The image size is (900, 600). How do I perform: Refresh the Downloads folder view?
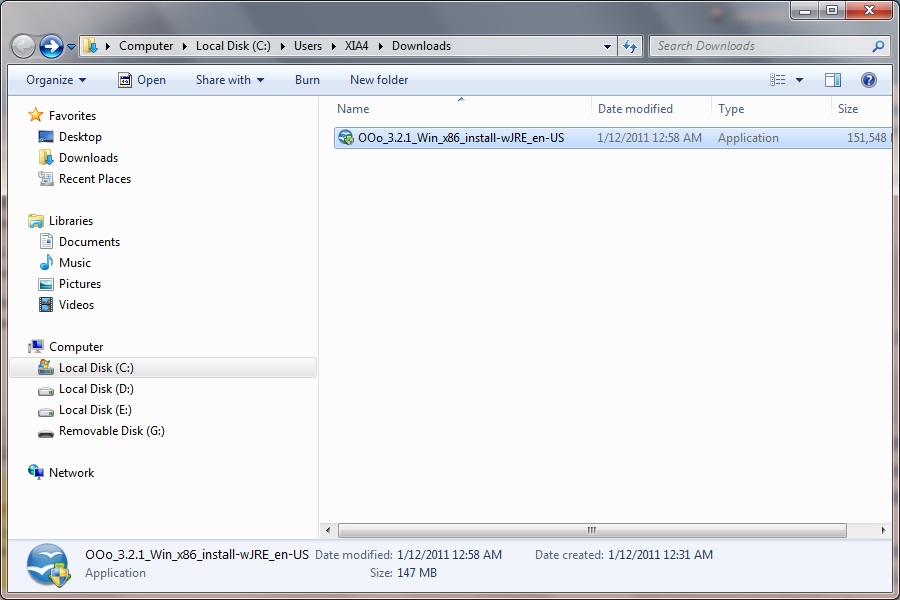click(x=630, y=47)
